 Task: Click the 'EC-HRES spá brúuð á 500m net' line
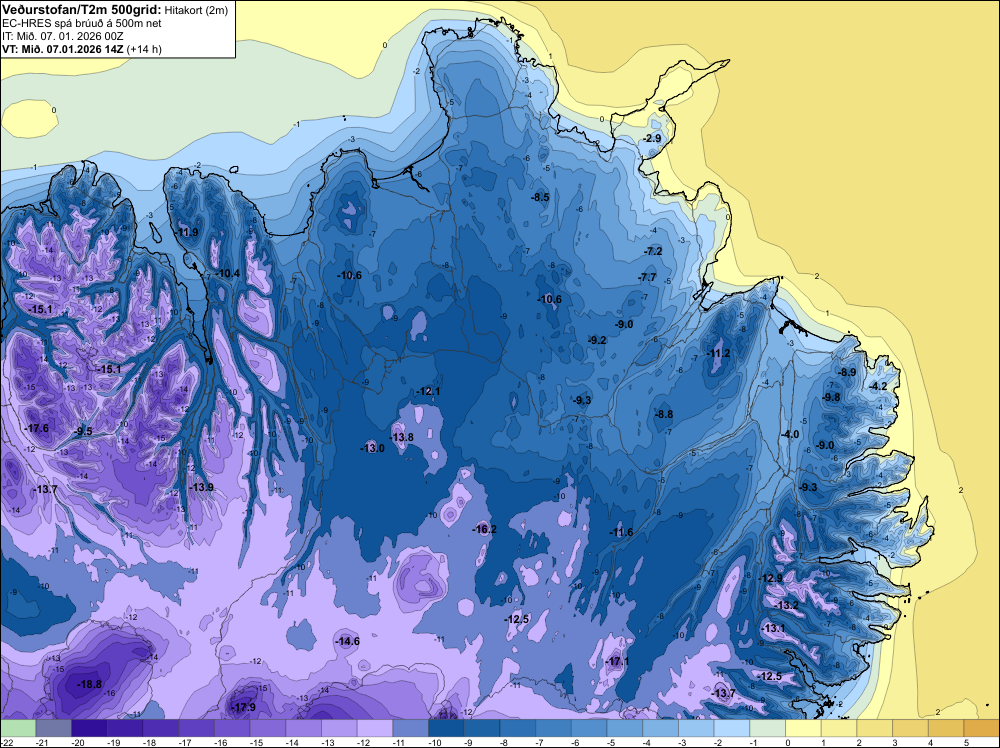point(82,23)
